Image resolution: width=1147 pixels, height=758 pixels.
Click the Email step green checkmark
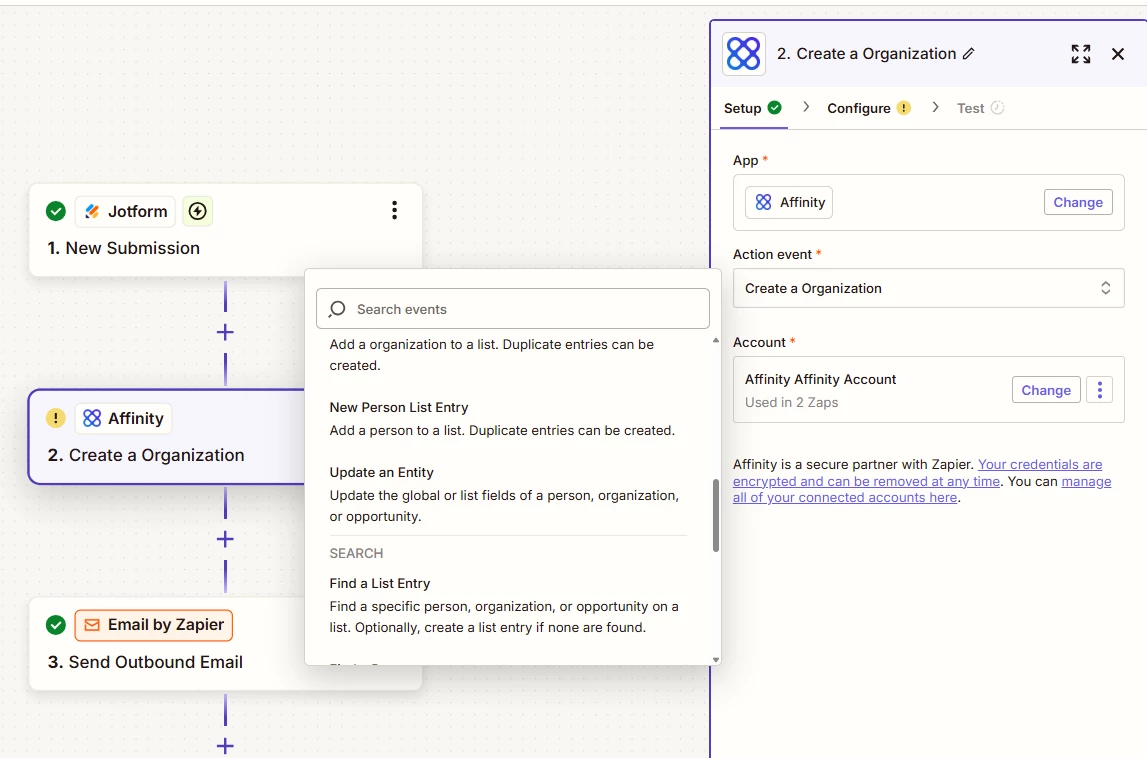[56, 625]
